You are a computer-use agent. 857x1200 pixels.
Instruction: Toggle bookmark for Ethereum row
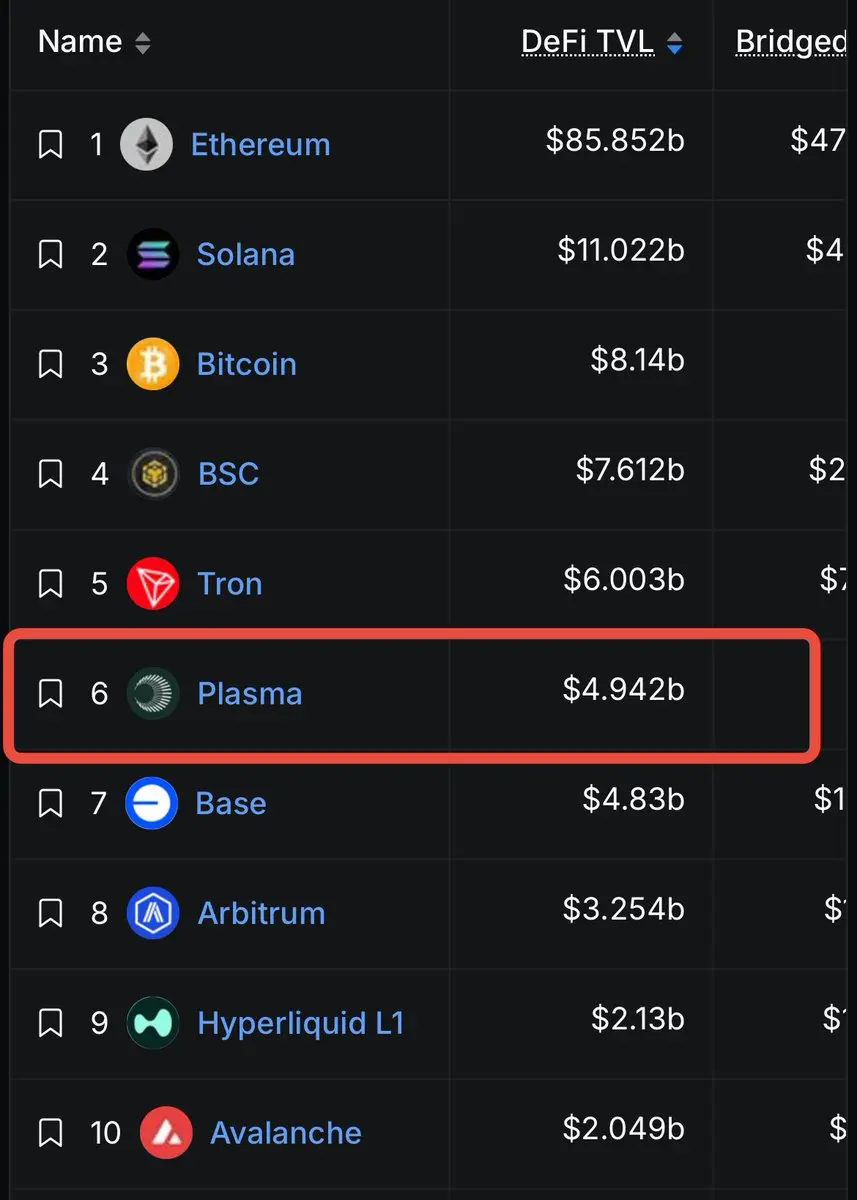click(50, 145)
